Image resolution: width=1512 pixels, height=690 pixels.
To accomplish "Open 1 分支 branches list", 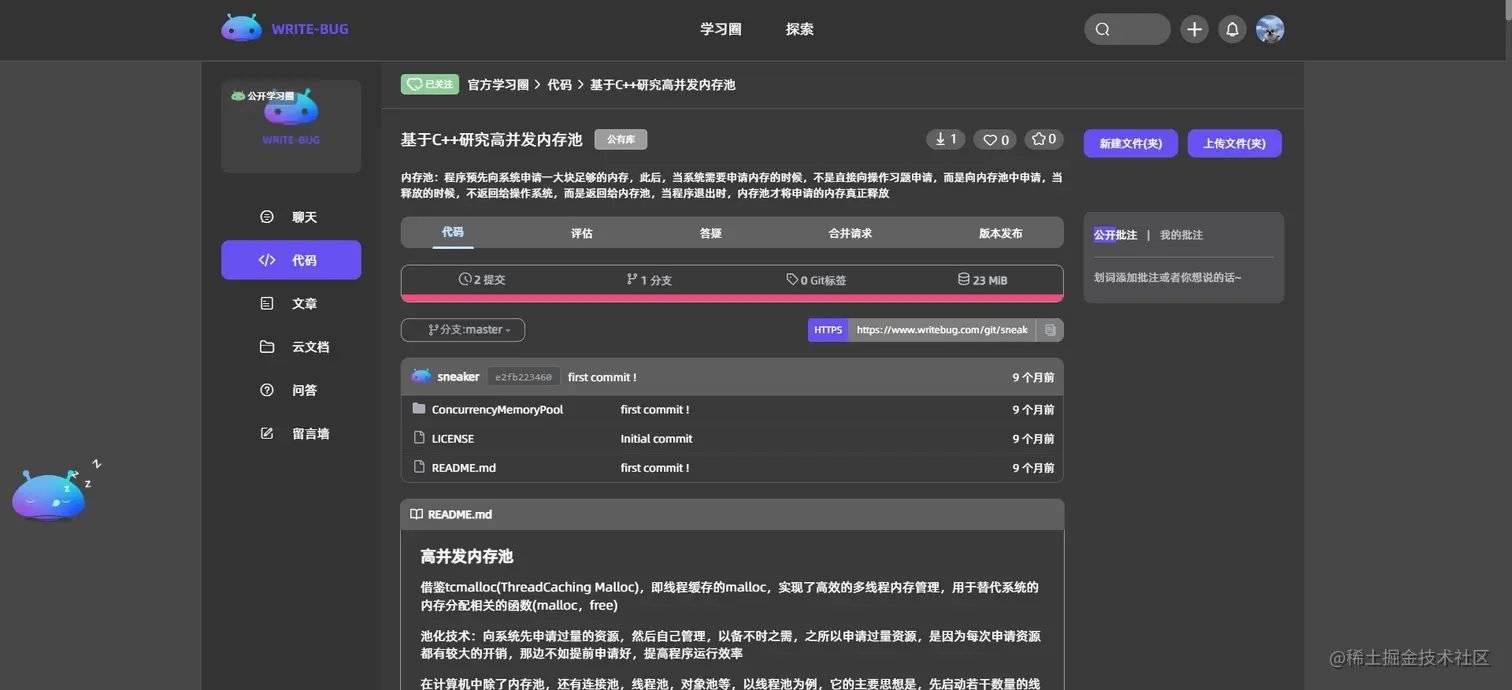I will coord(649,280).
